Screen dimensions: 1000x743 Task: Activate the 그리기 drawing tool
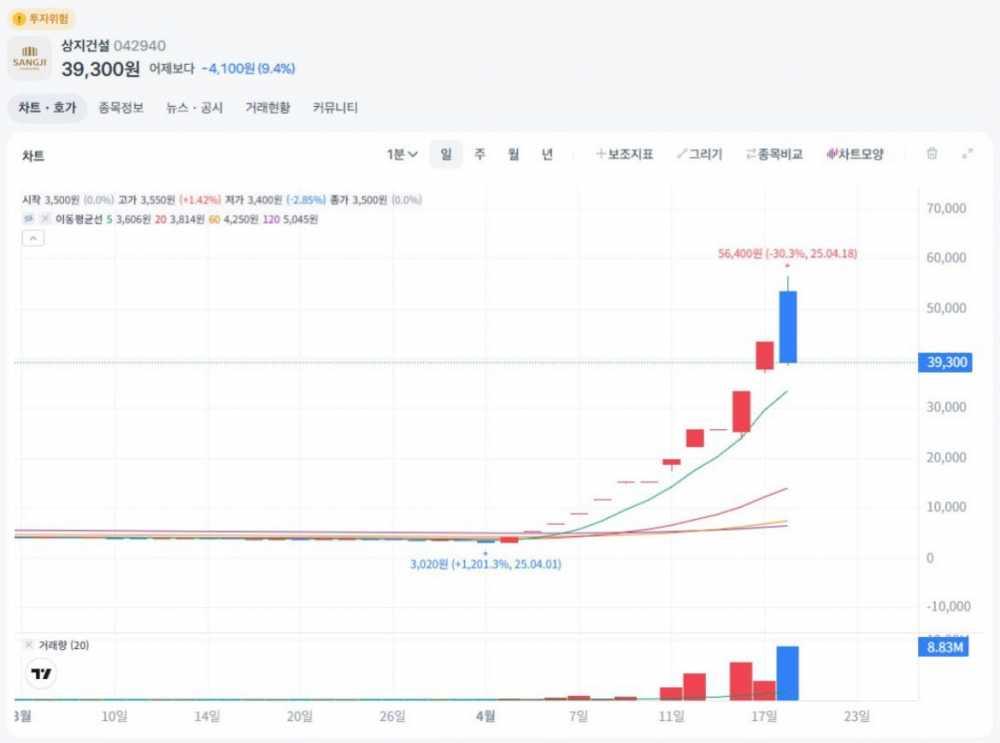[x=699, y=154]
